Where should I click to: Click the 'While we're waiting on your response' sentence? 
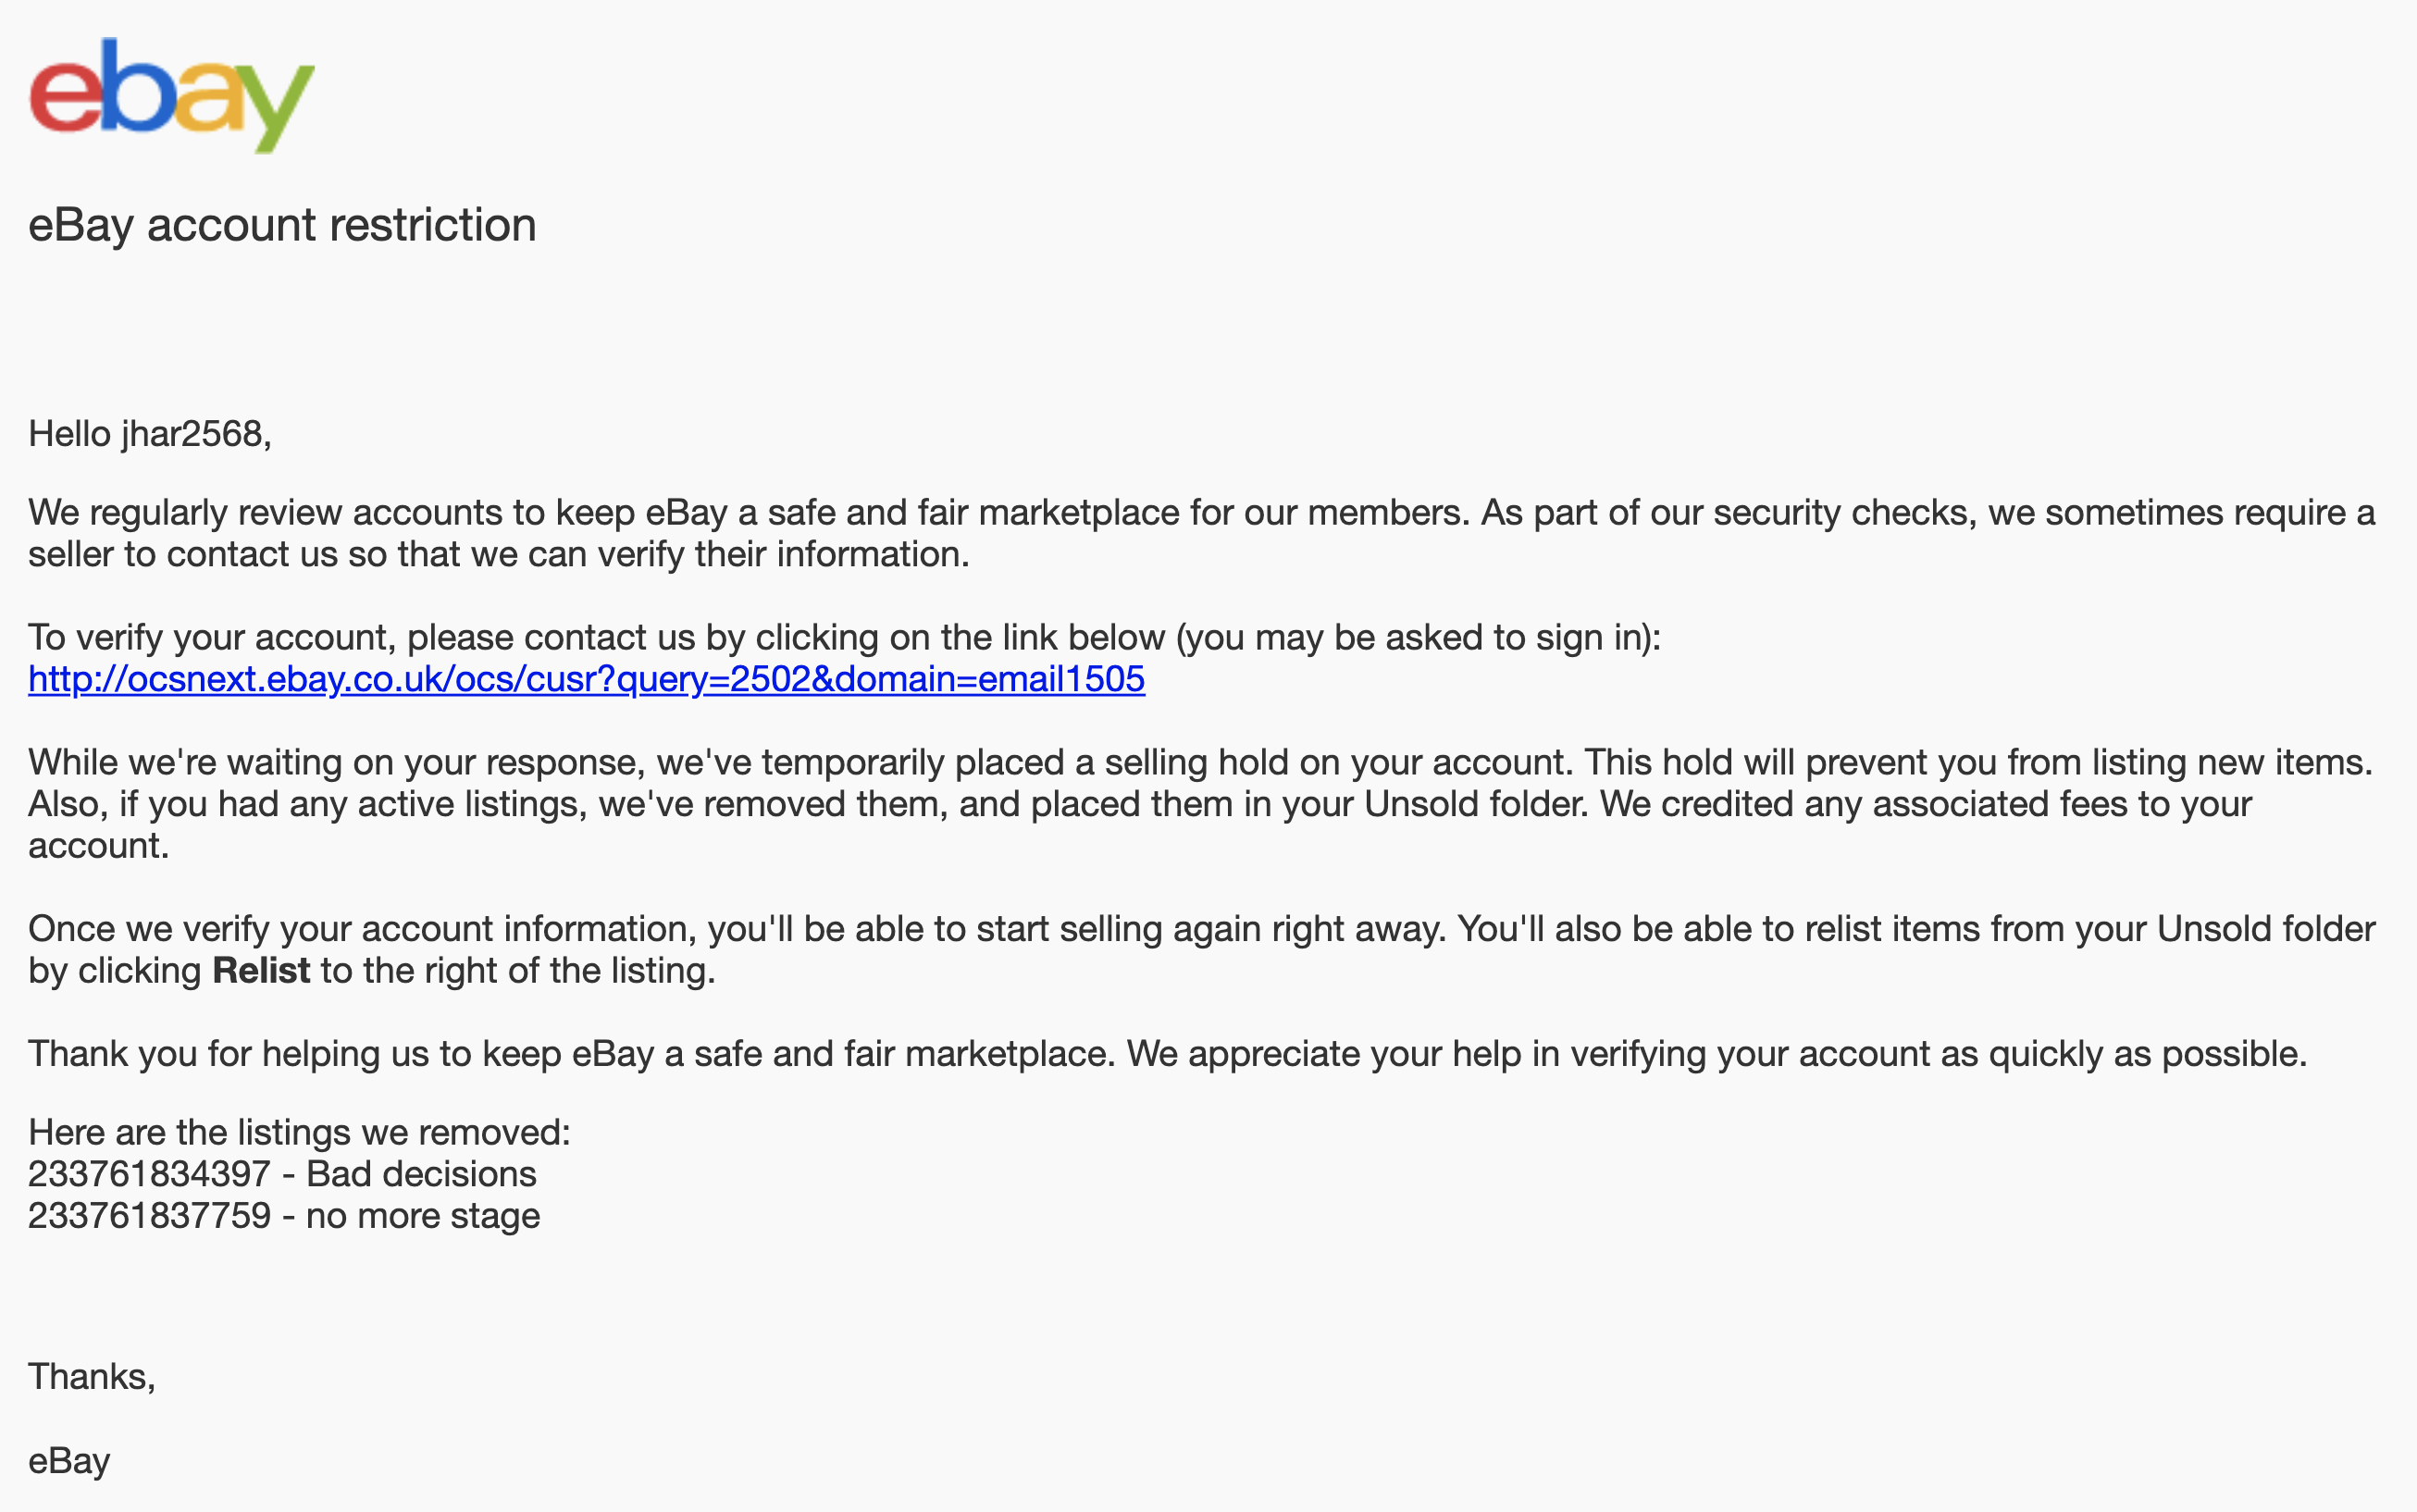[x=799, y=763]
